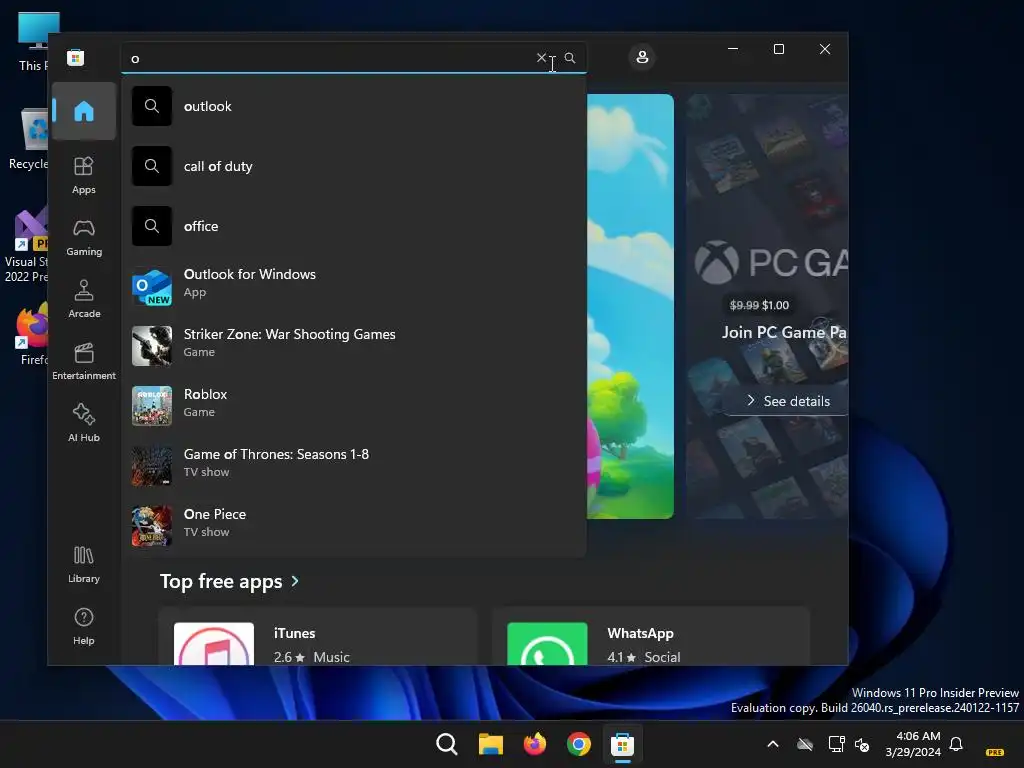Click the WhatsApp green app icon
Screen dimensions: 1024x768
547,644
